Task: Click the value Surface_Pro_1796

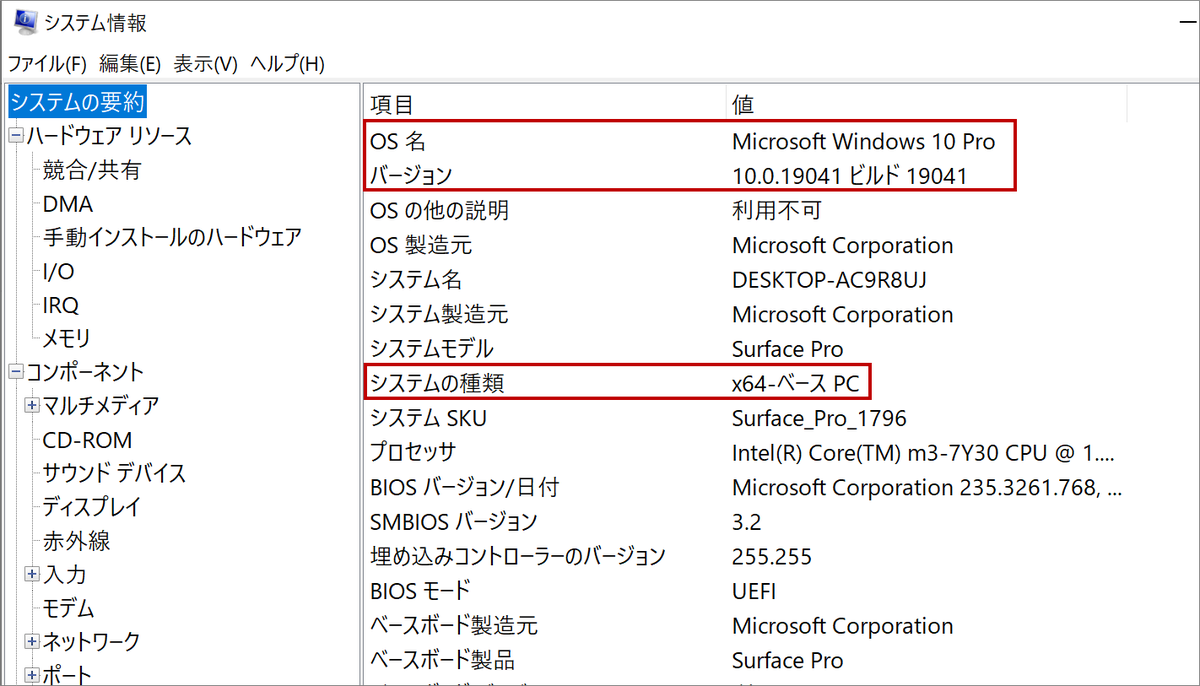Action: tap(819, 418)
